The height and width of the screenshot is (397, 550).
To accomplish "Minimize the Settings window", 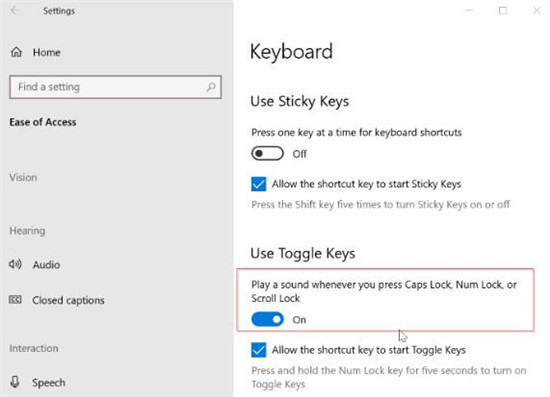I will click(469, 11).
